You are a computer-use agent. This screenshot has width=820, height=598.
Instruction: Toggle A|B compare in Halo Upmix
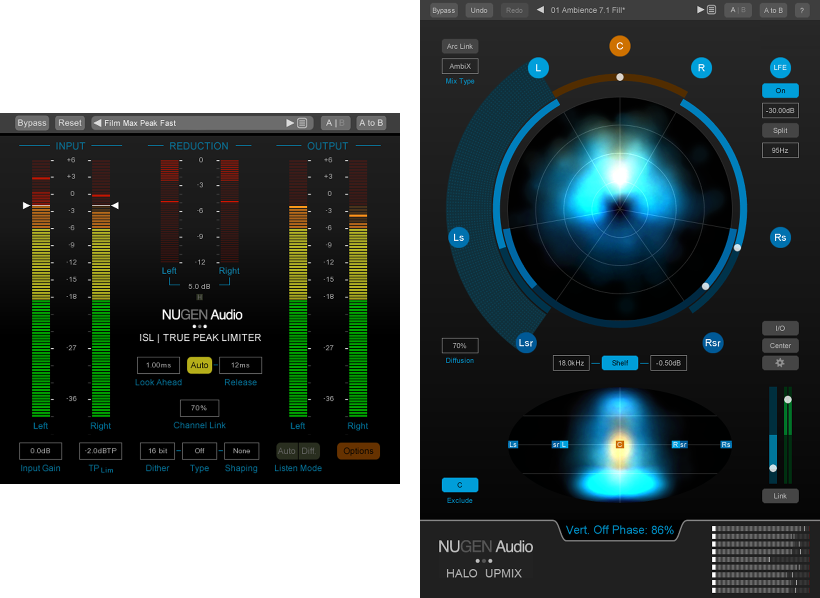pyautogui.click(x=738, y=10)
